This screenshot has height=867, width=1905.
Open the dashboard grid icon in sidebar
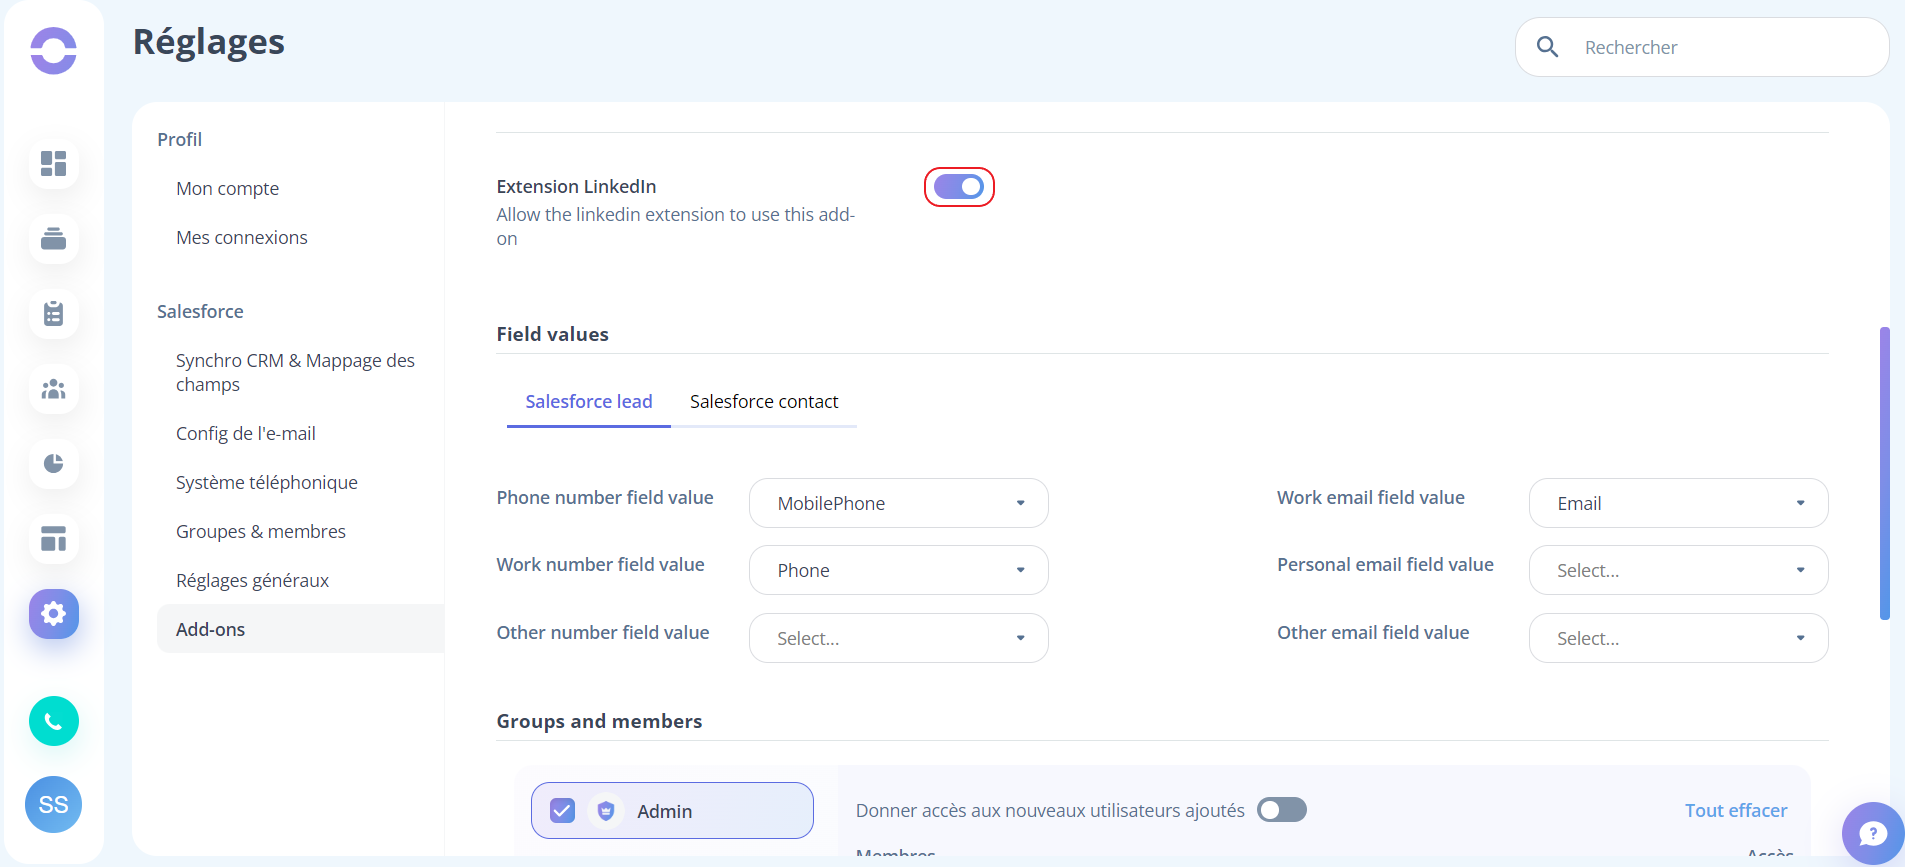pyautogui.click(x=54, y=163)
